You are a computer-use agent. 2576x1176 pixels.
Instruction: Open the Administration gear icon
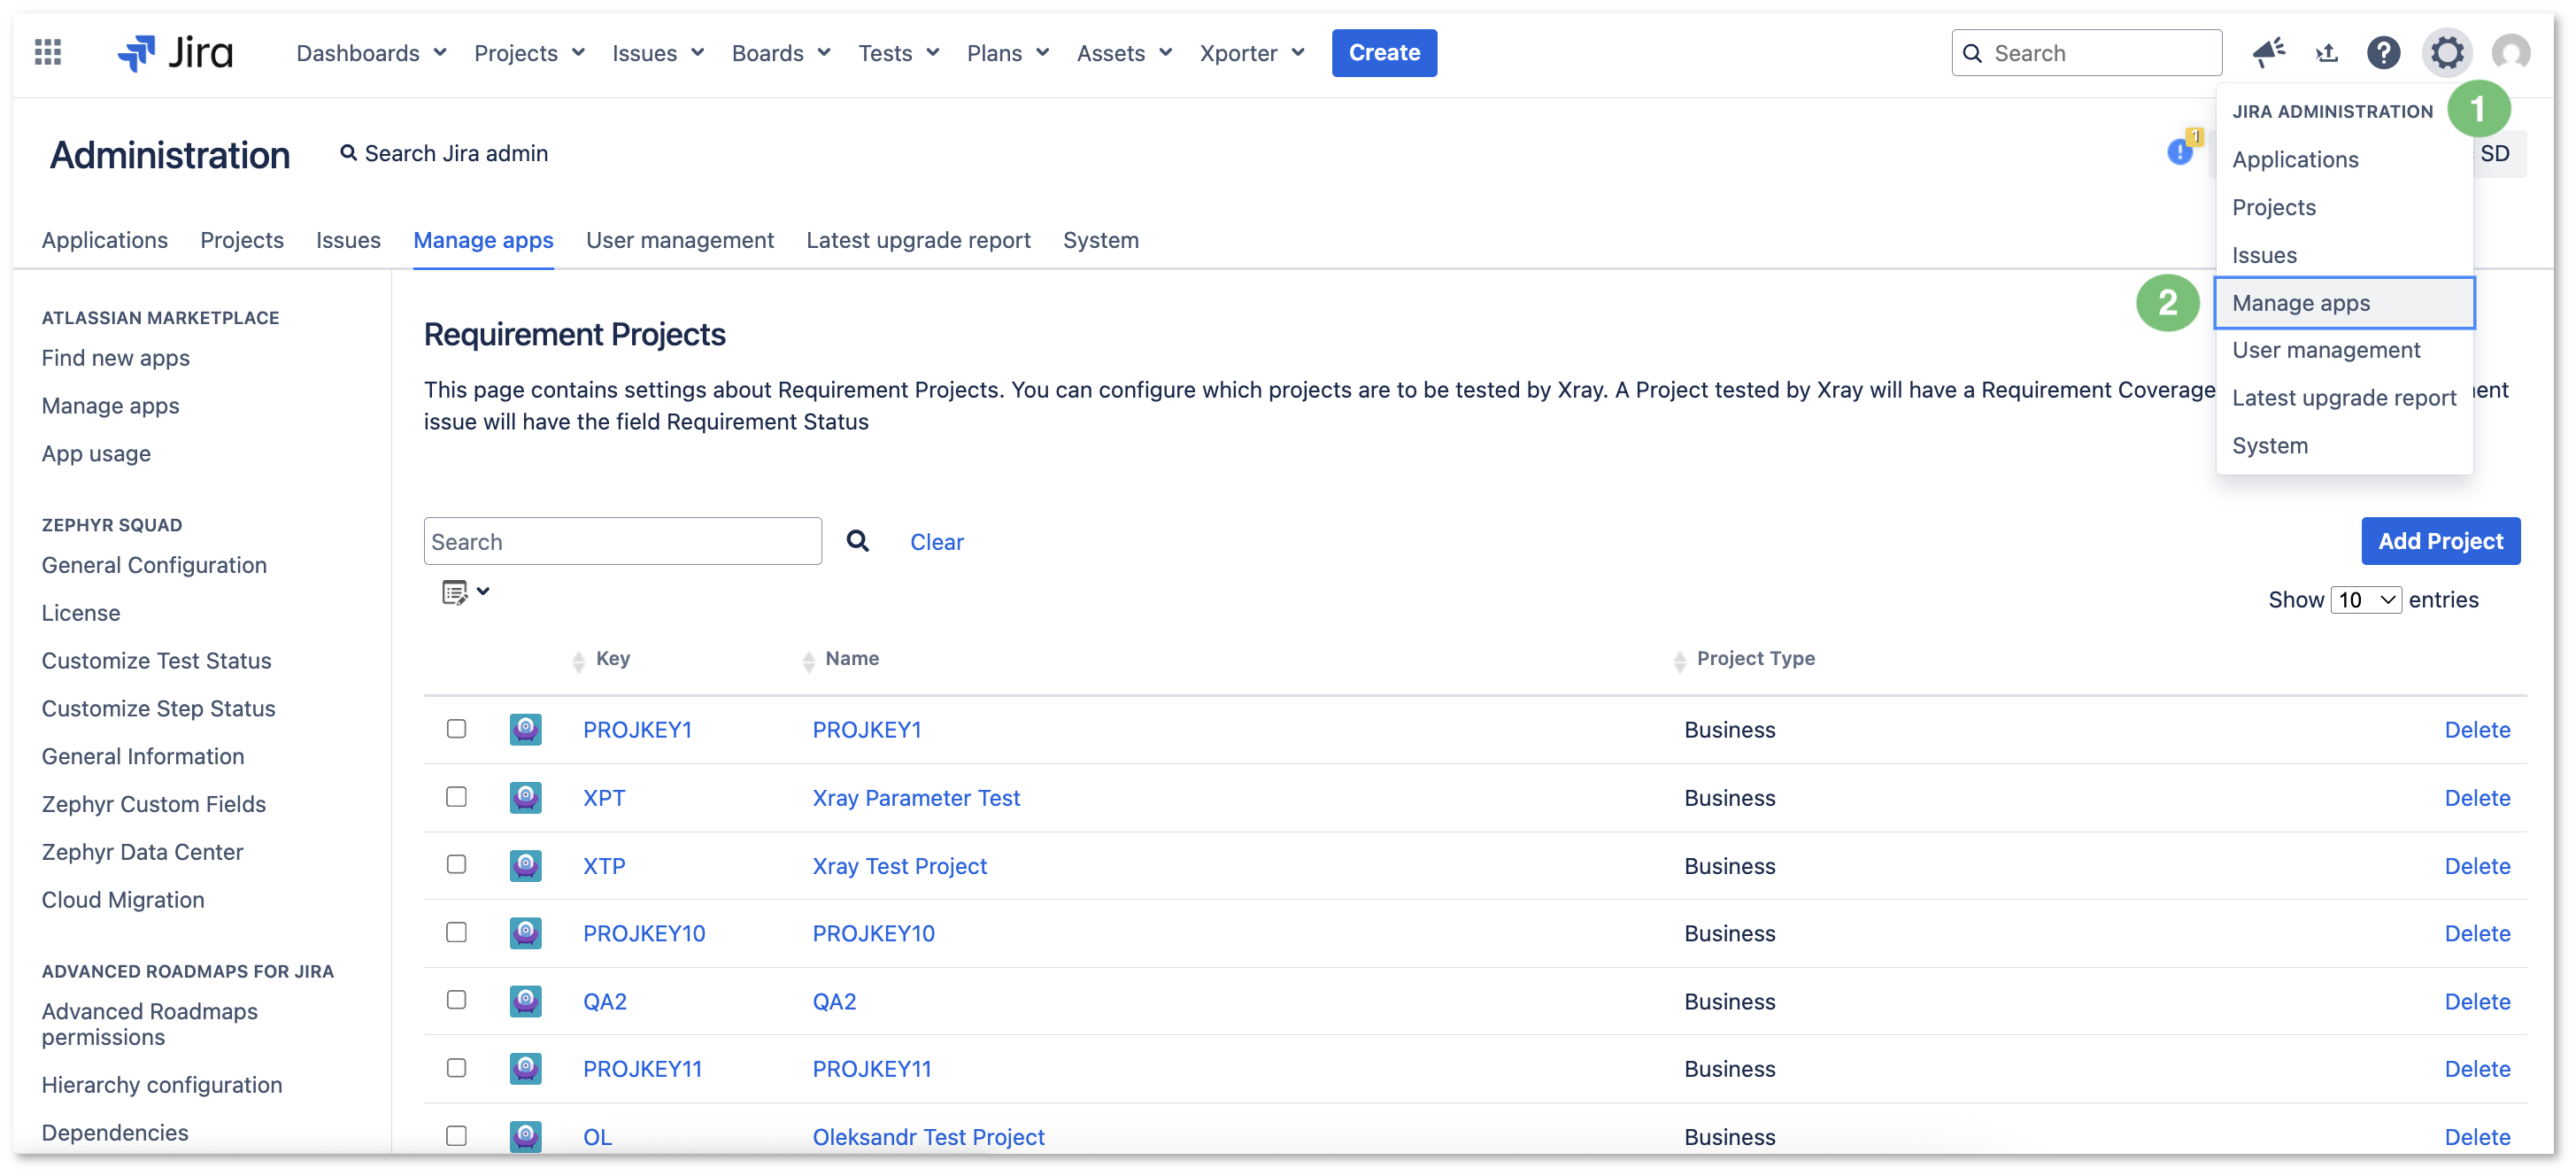pos(2446,52)
